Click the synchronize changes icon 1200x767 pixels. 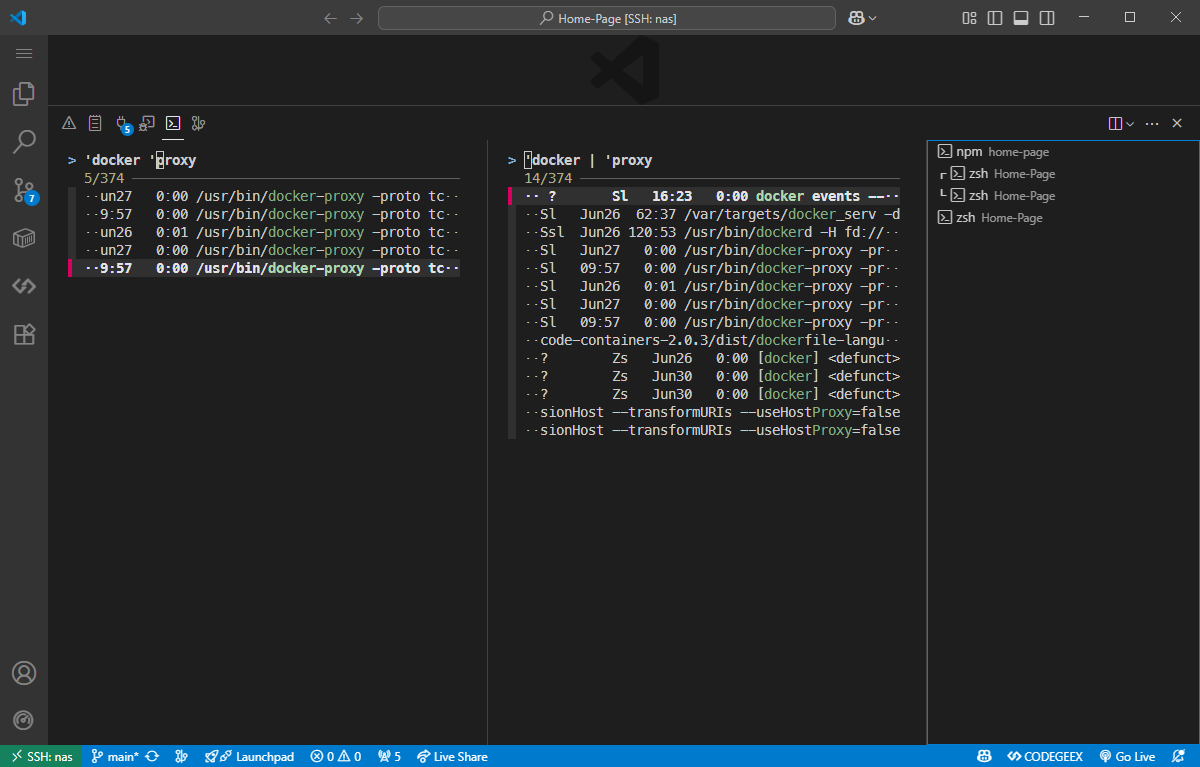pyautogui.click(x=152, y=757)
